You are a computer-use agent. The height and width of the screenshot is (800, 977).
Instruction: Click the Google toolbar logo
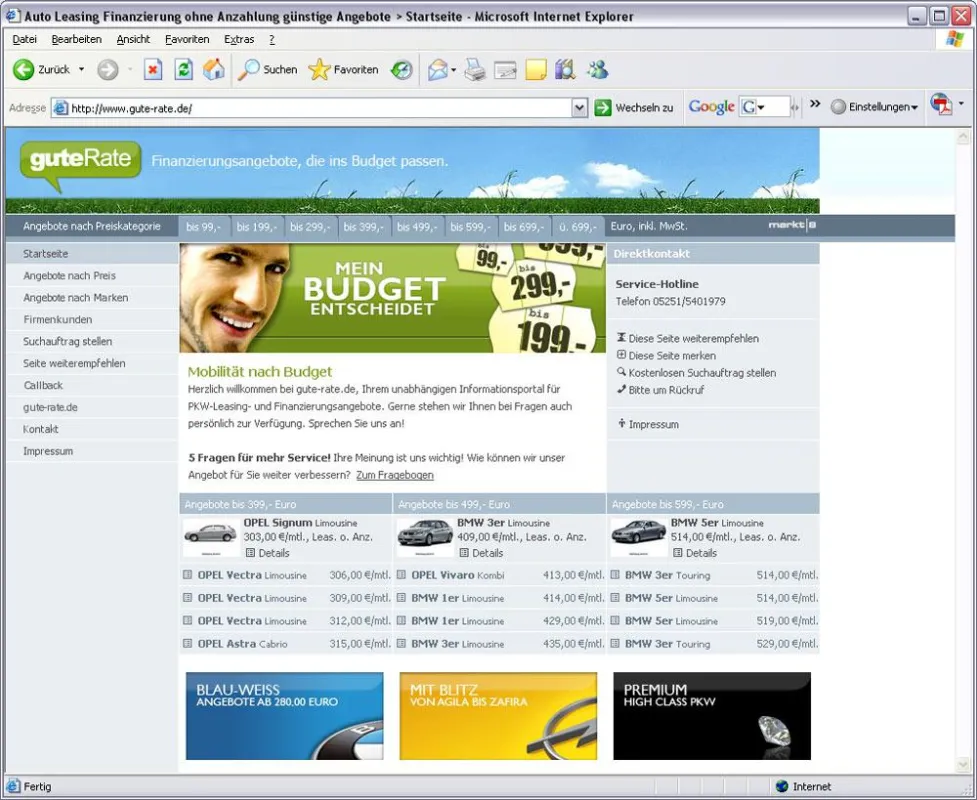(x=711, y=107)
